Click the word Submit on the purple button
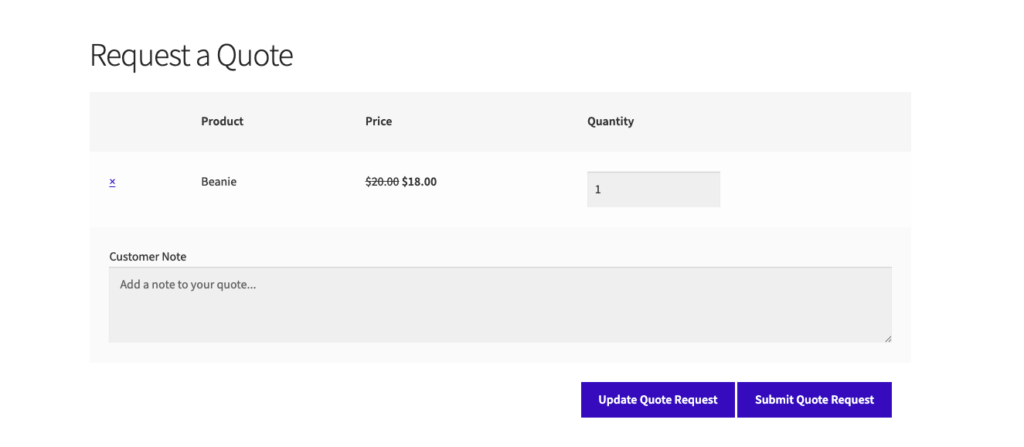Screen dimensions: 1024x447 coord(774,400)
